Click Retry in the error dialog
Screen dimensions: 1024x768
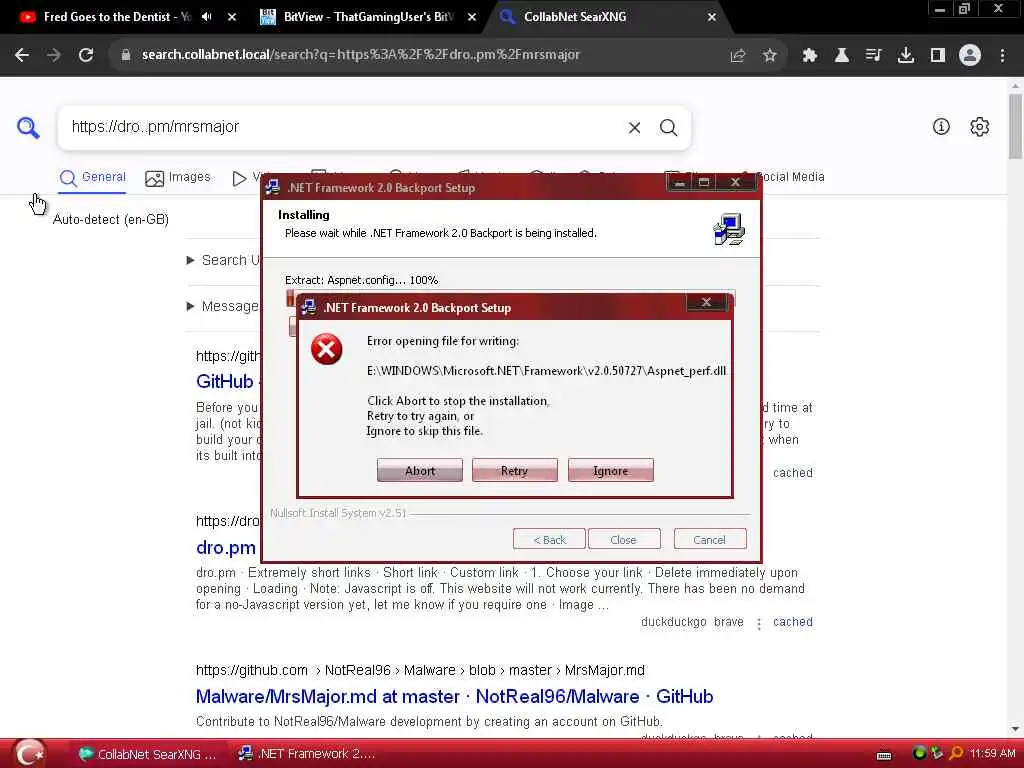pos(514,470)
